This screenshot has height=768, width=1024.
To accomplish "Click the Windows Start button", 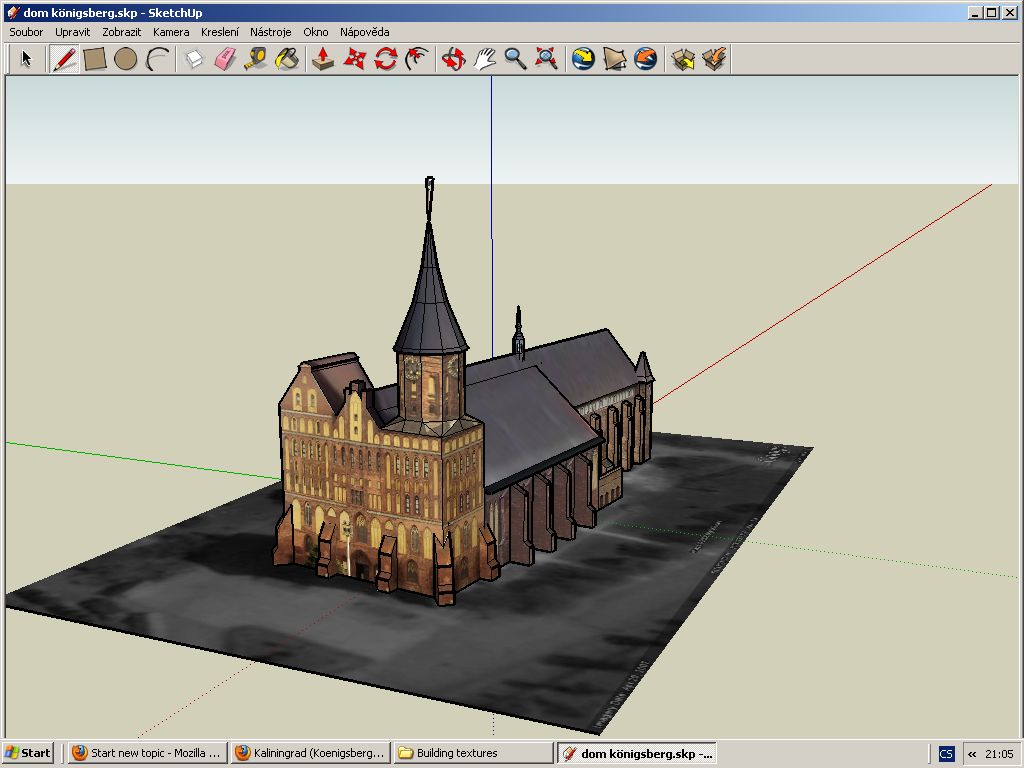I will [28, 753].
